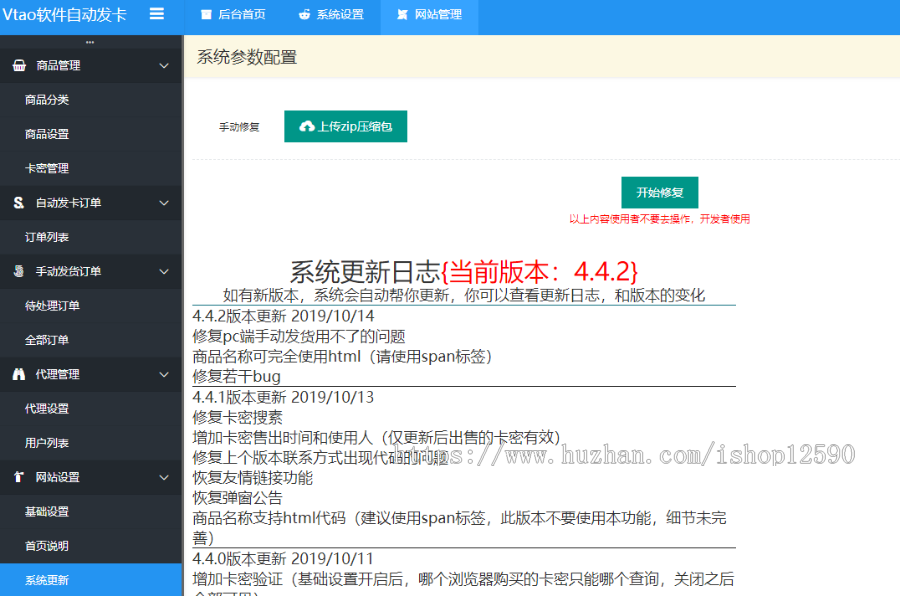Click the 网站设置 group label
900x596 pixels.
click(57, 477)
